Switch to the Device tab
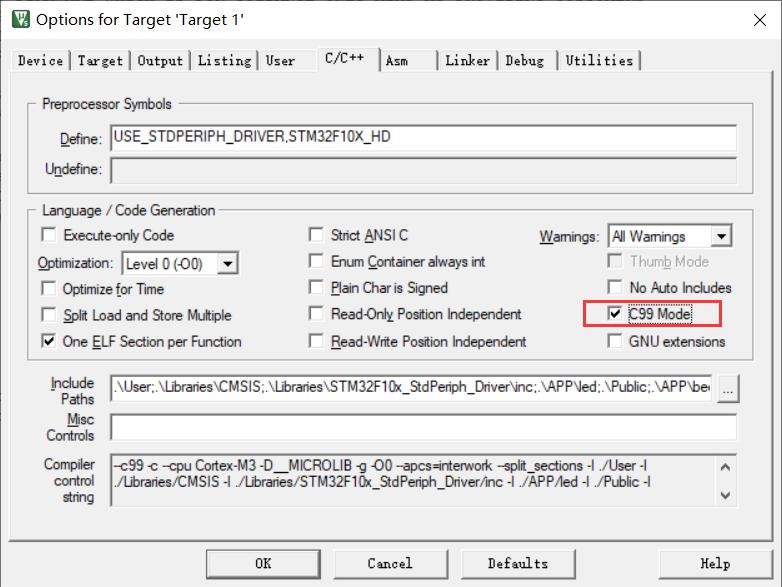This screenshot has width=782, height=587. [40, 61]
